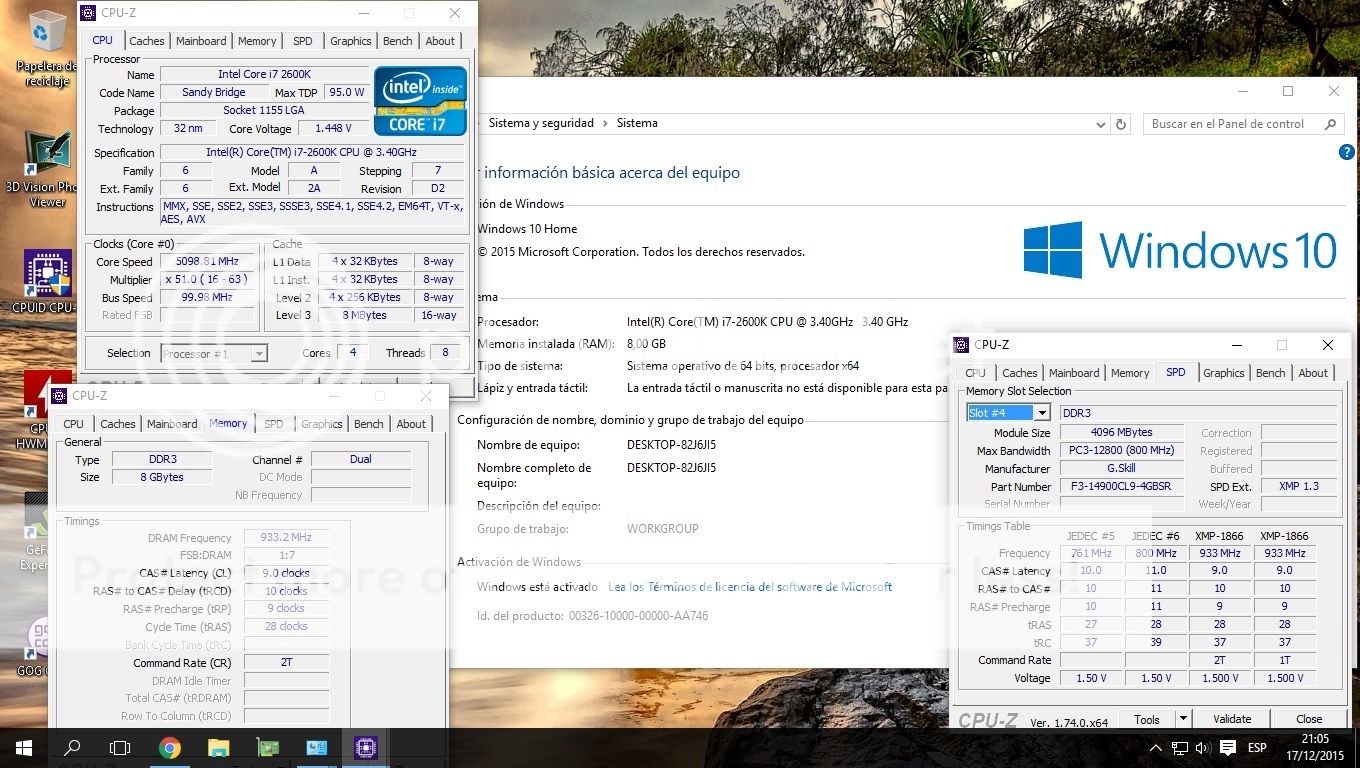Switch to Caches tab in the top CPU-Z window
The image size is (1360, 768).
pyautogui.click(x=147, y=41)
